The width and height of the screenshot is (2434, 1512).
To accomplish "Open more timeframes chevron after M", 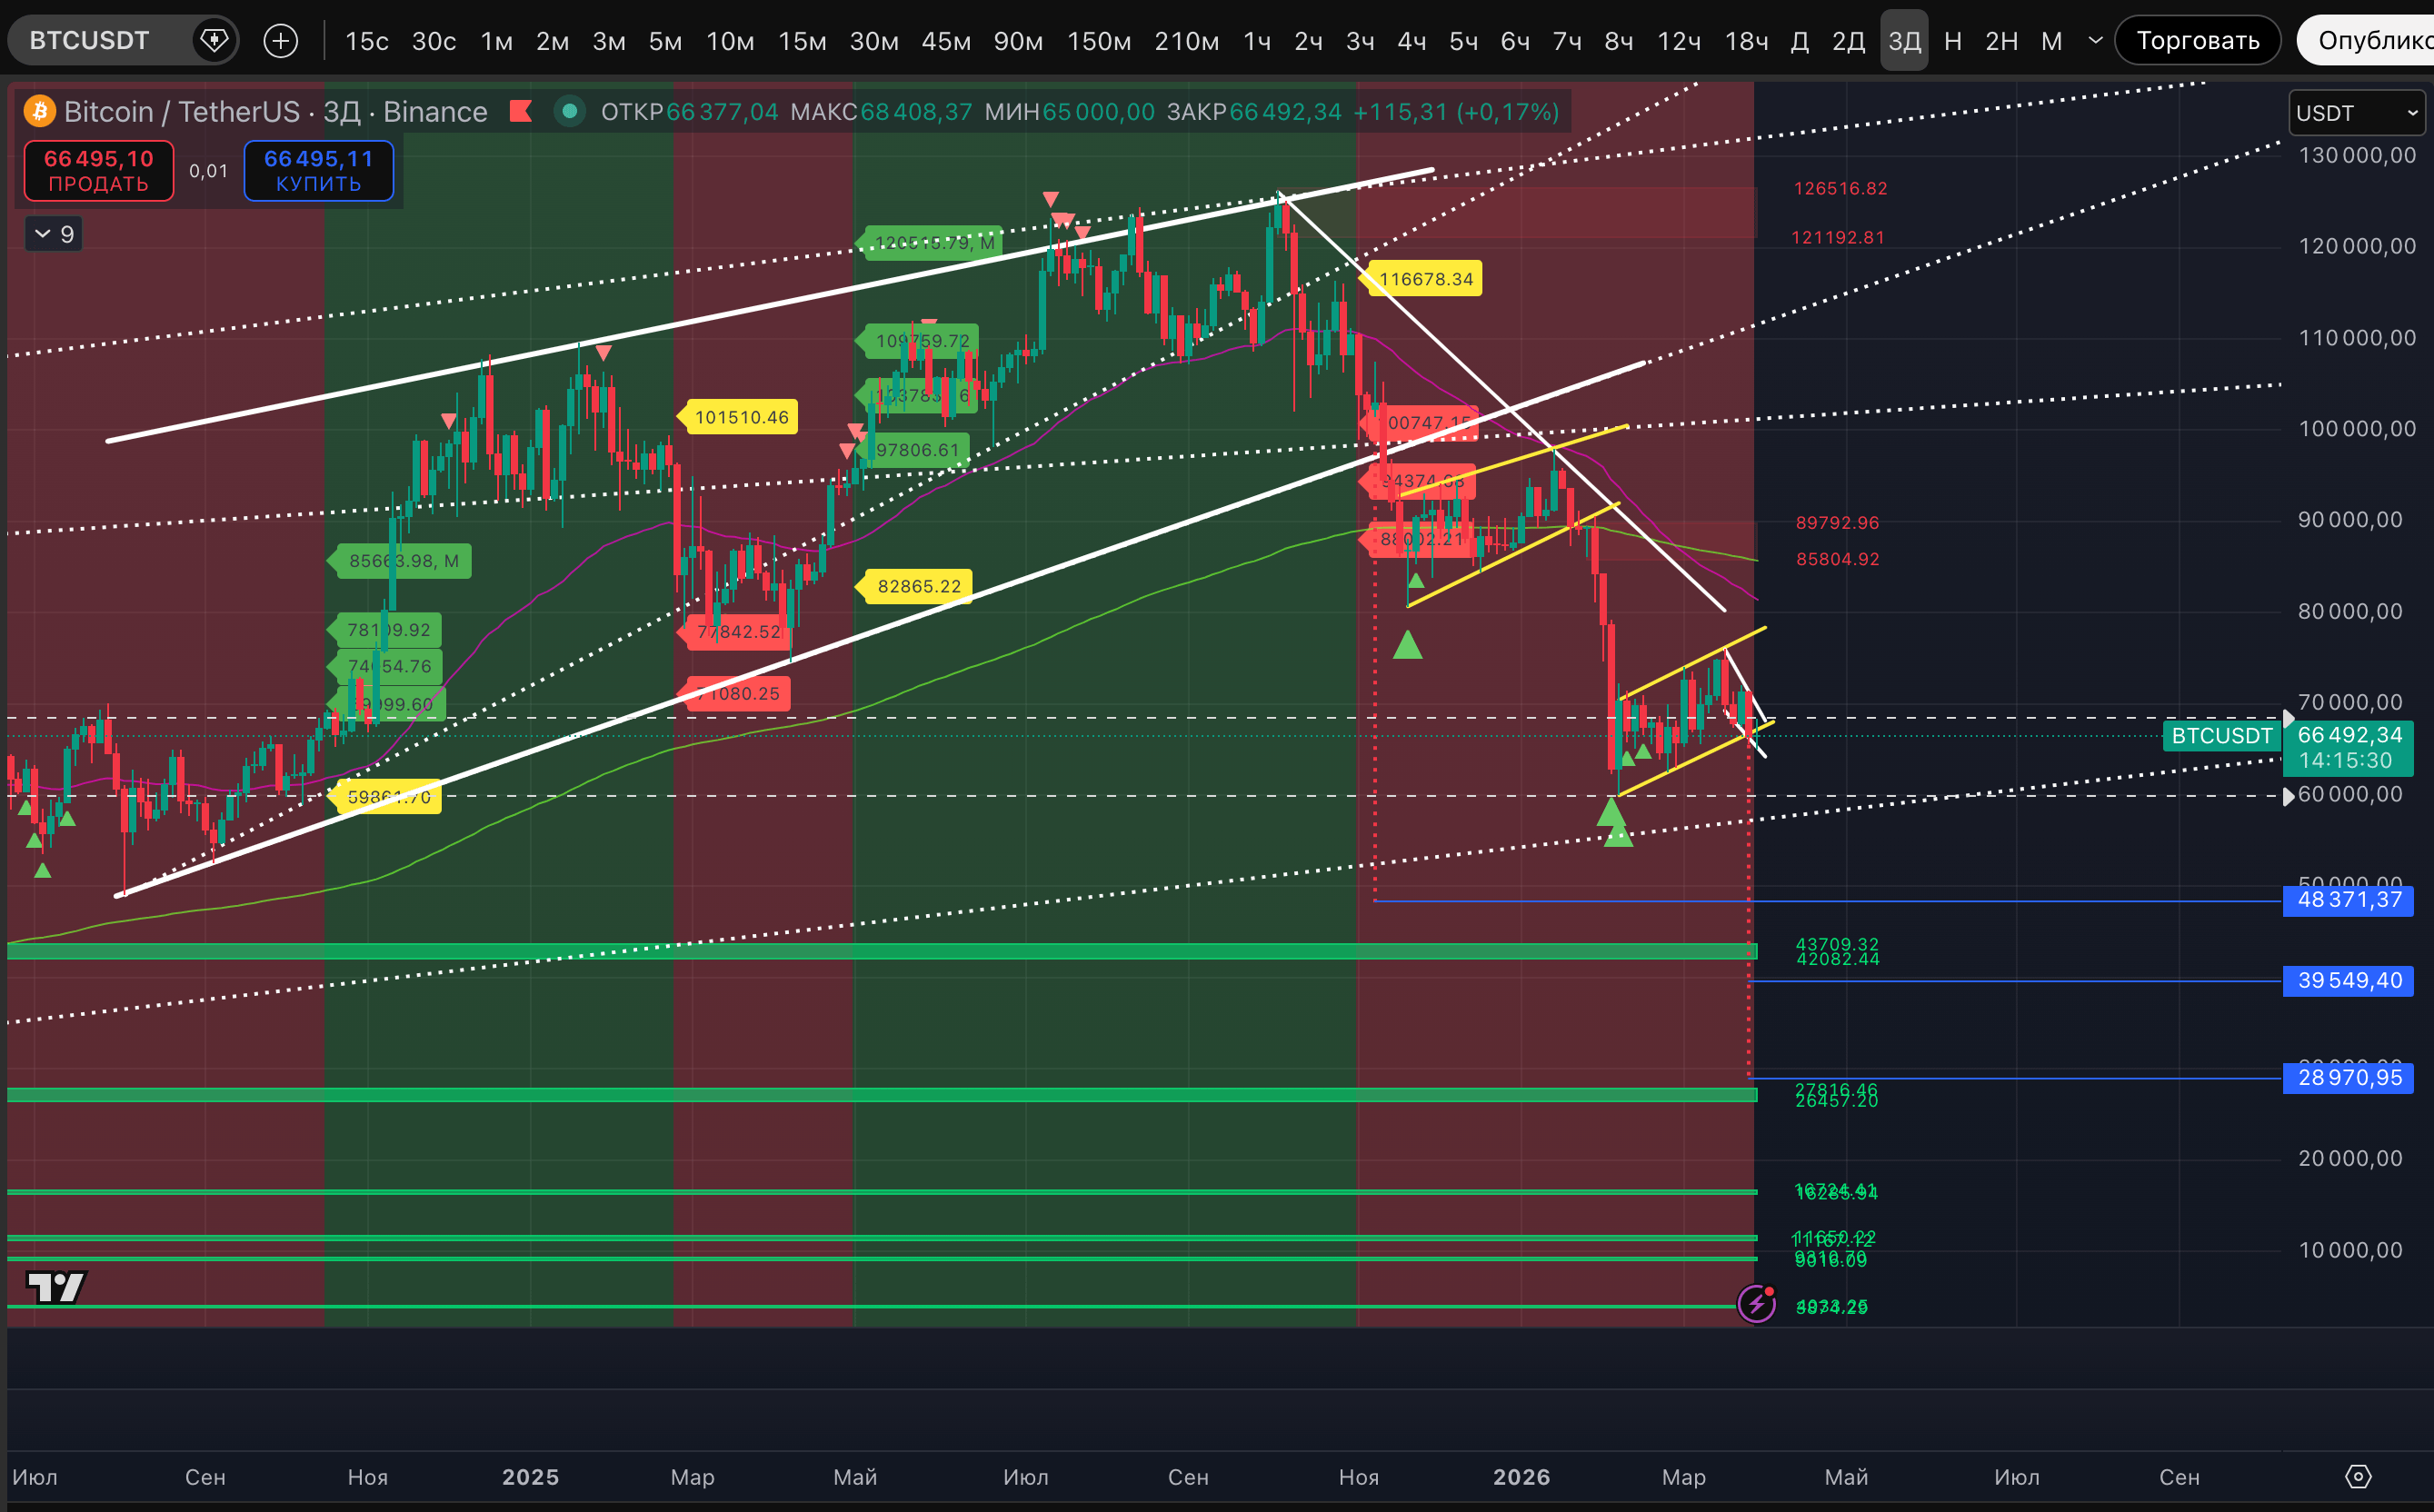I will click(2095, 40).
